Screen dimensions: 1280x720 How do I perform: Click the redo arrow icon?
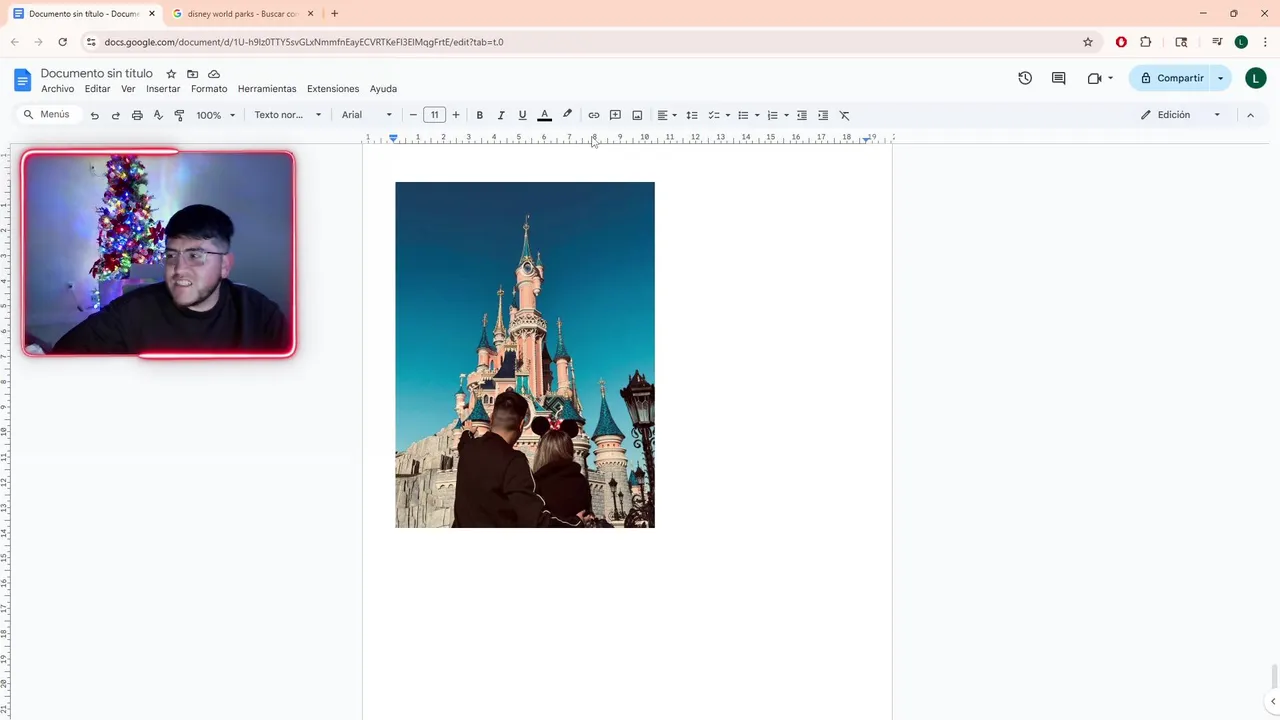pyautogui.click(x=115, y=115)
